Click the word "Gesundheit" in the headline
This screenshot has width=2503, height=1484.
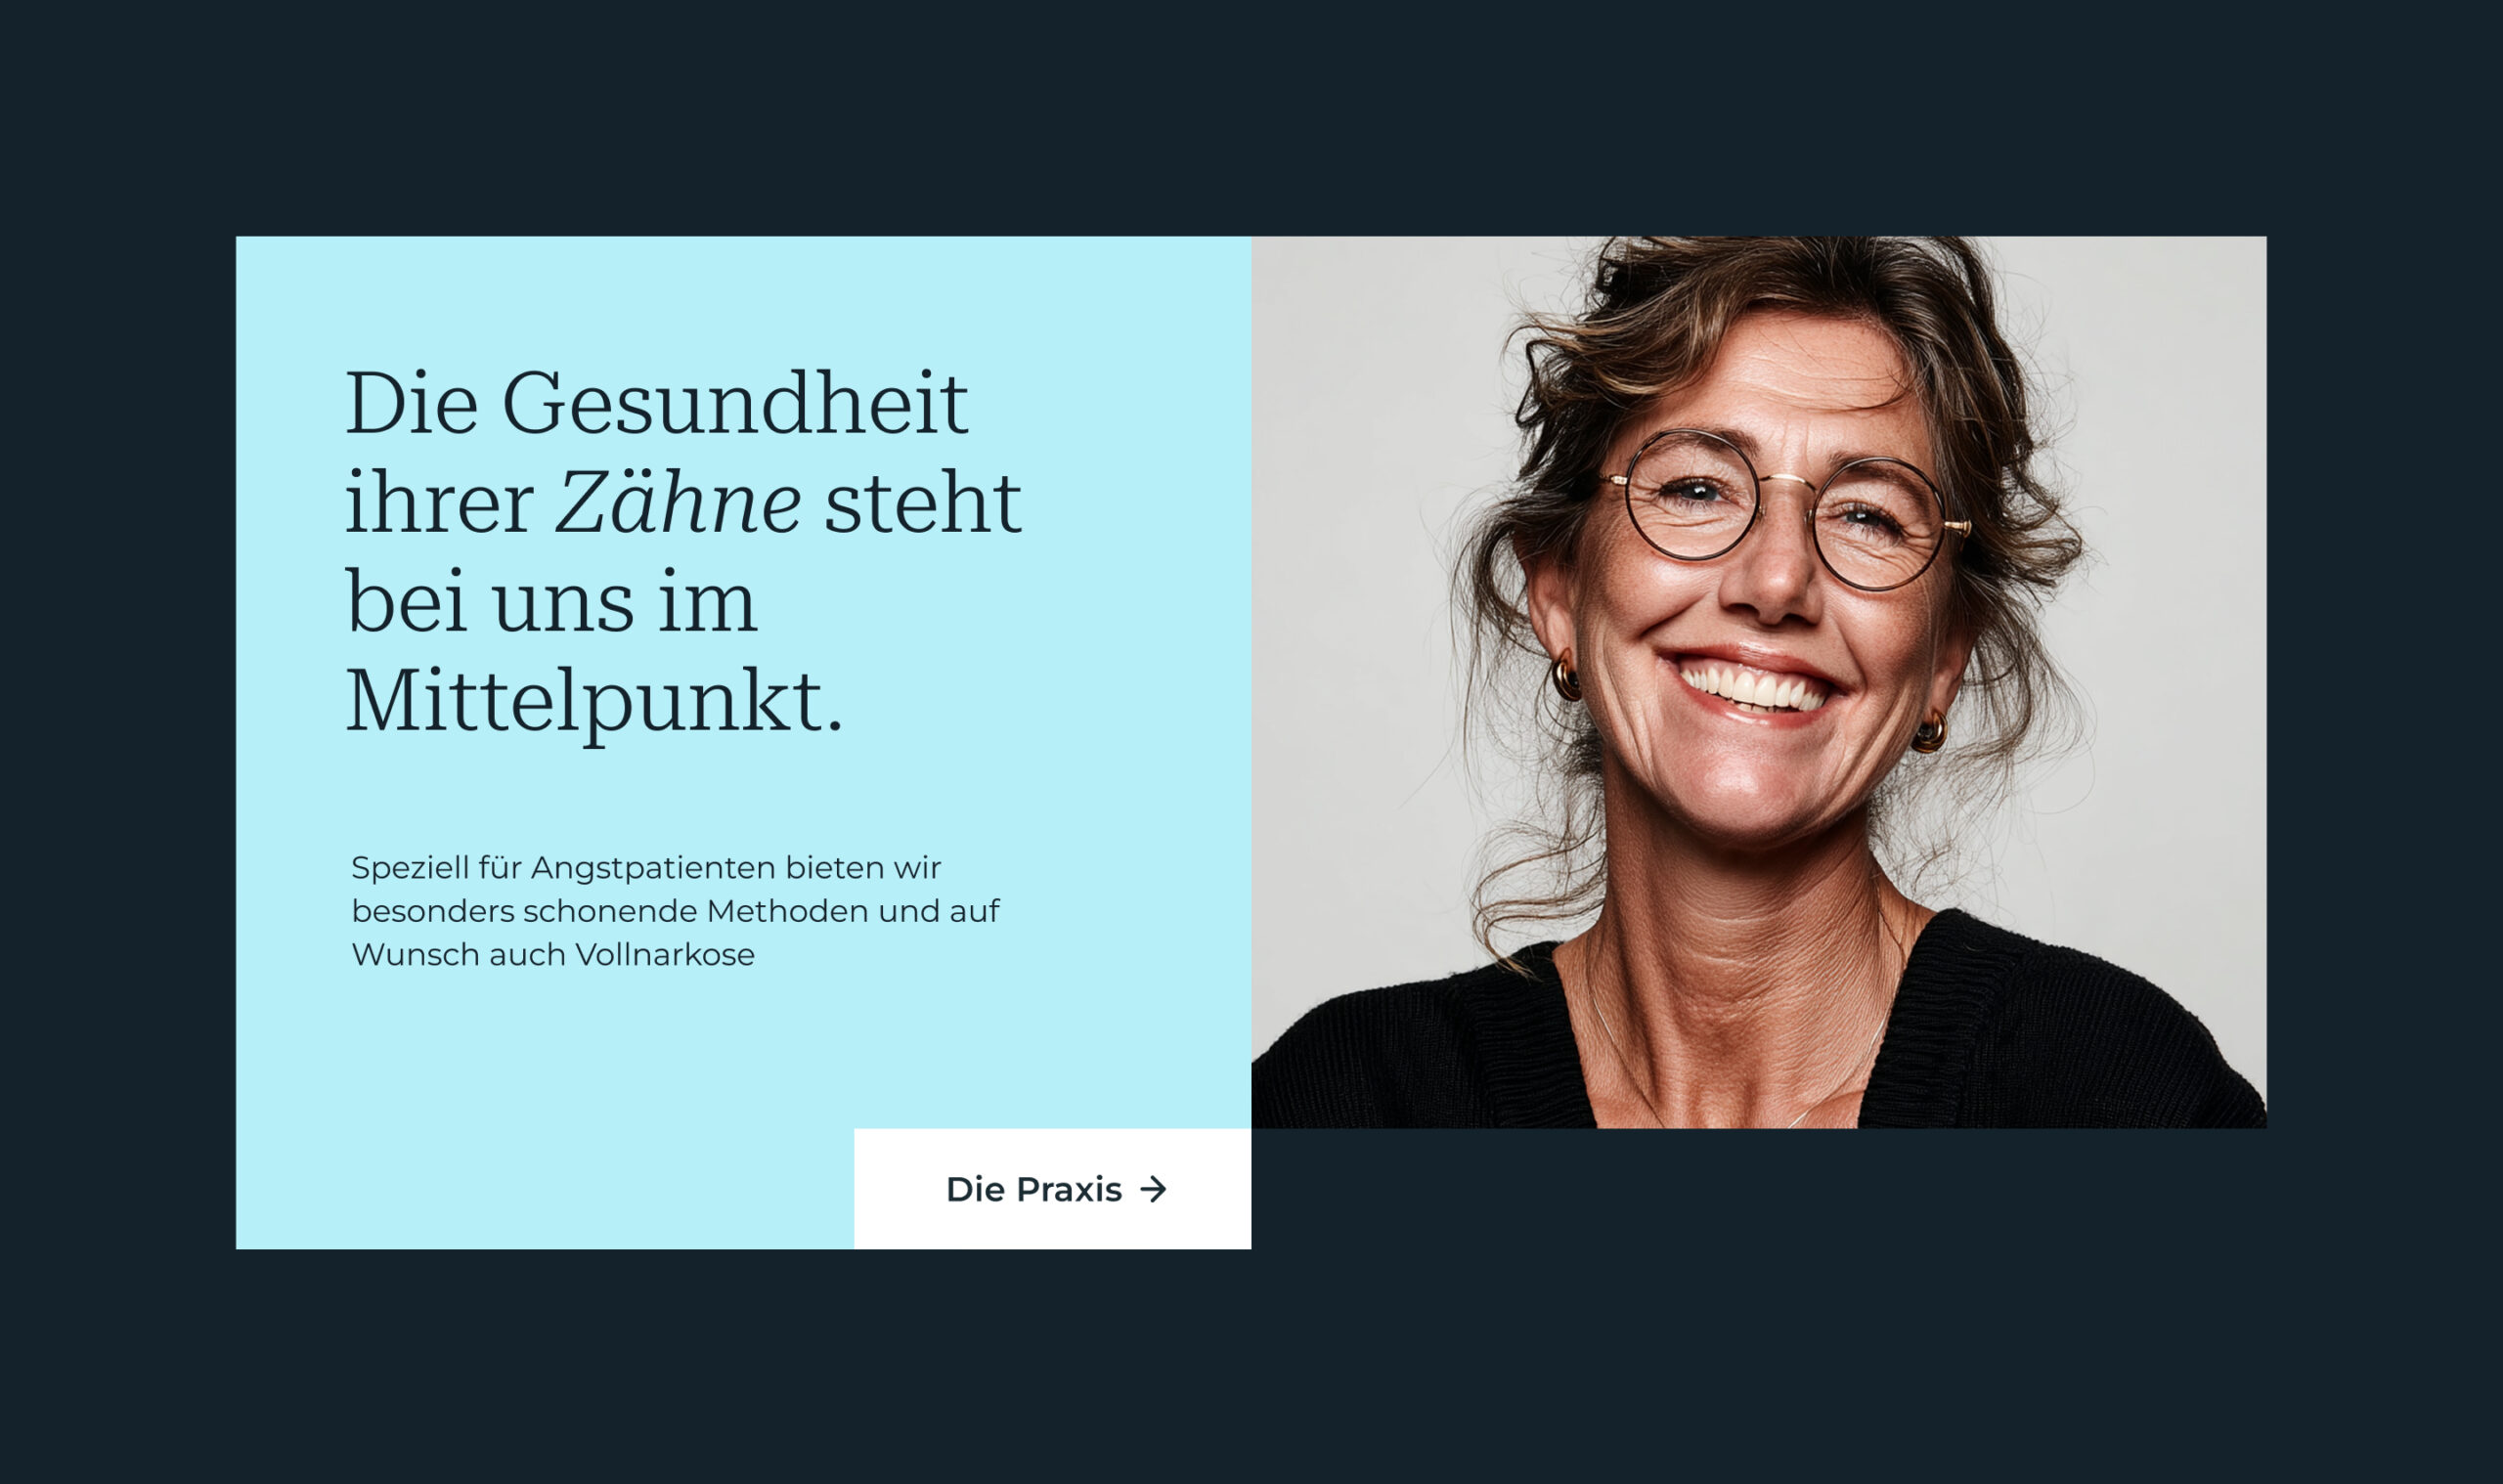coord(735,403)
